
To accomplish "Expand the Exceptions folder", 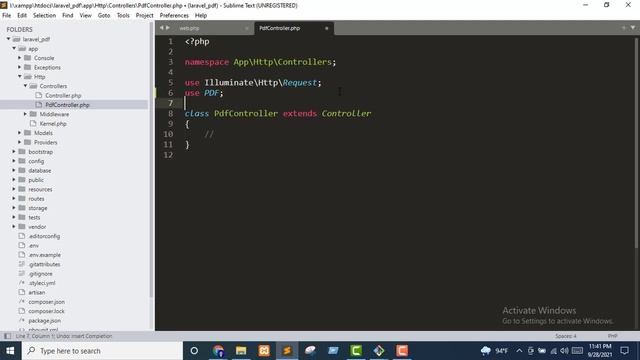I will coord(20,67).
